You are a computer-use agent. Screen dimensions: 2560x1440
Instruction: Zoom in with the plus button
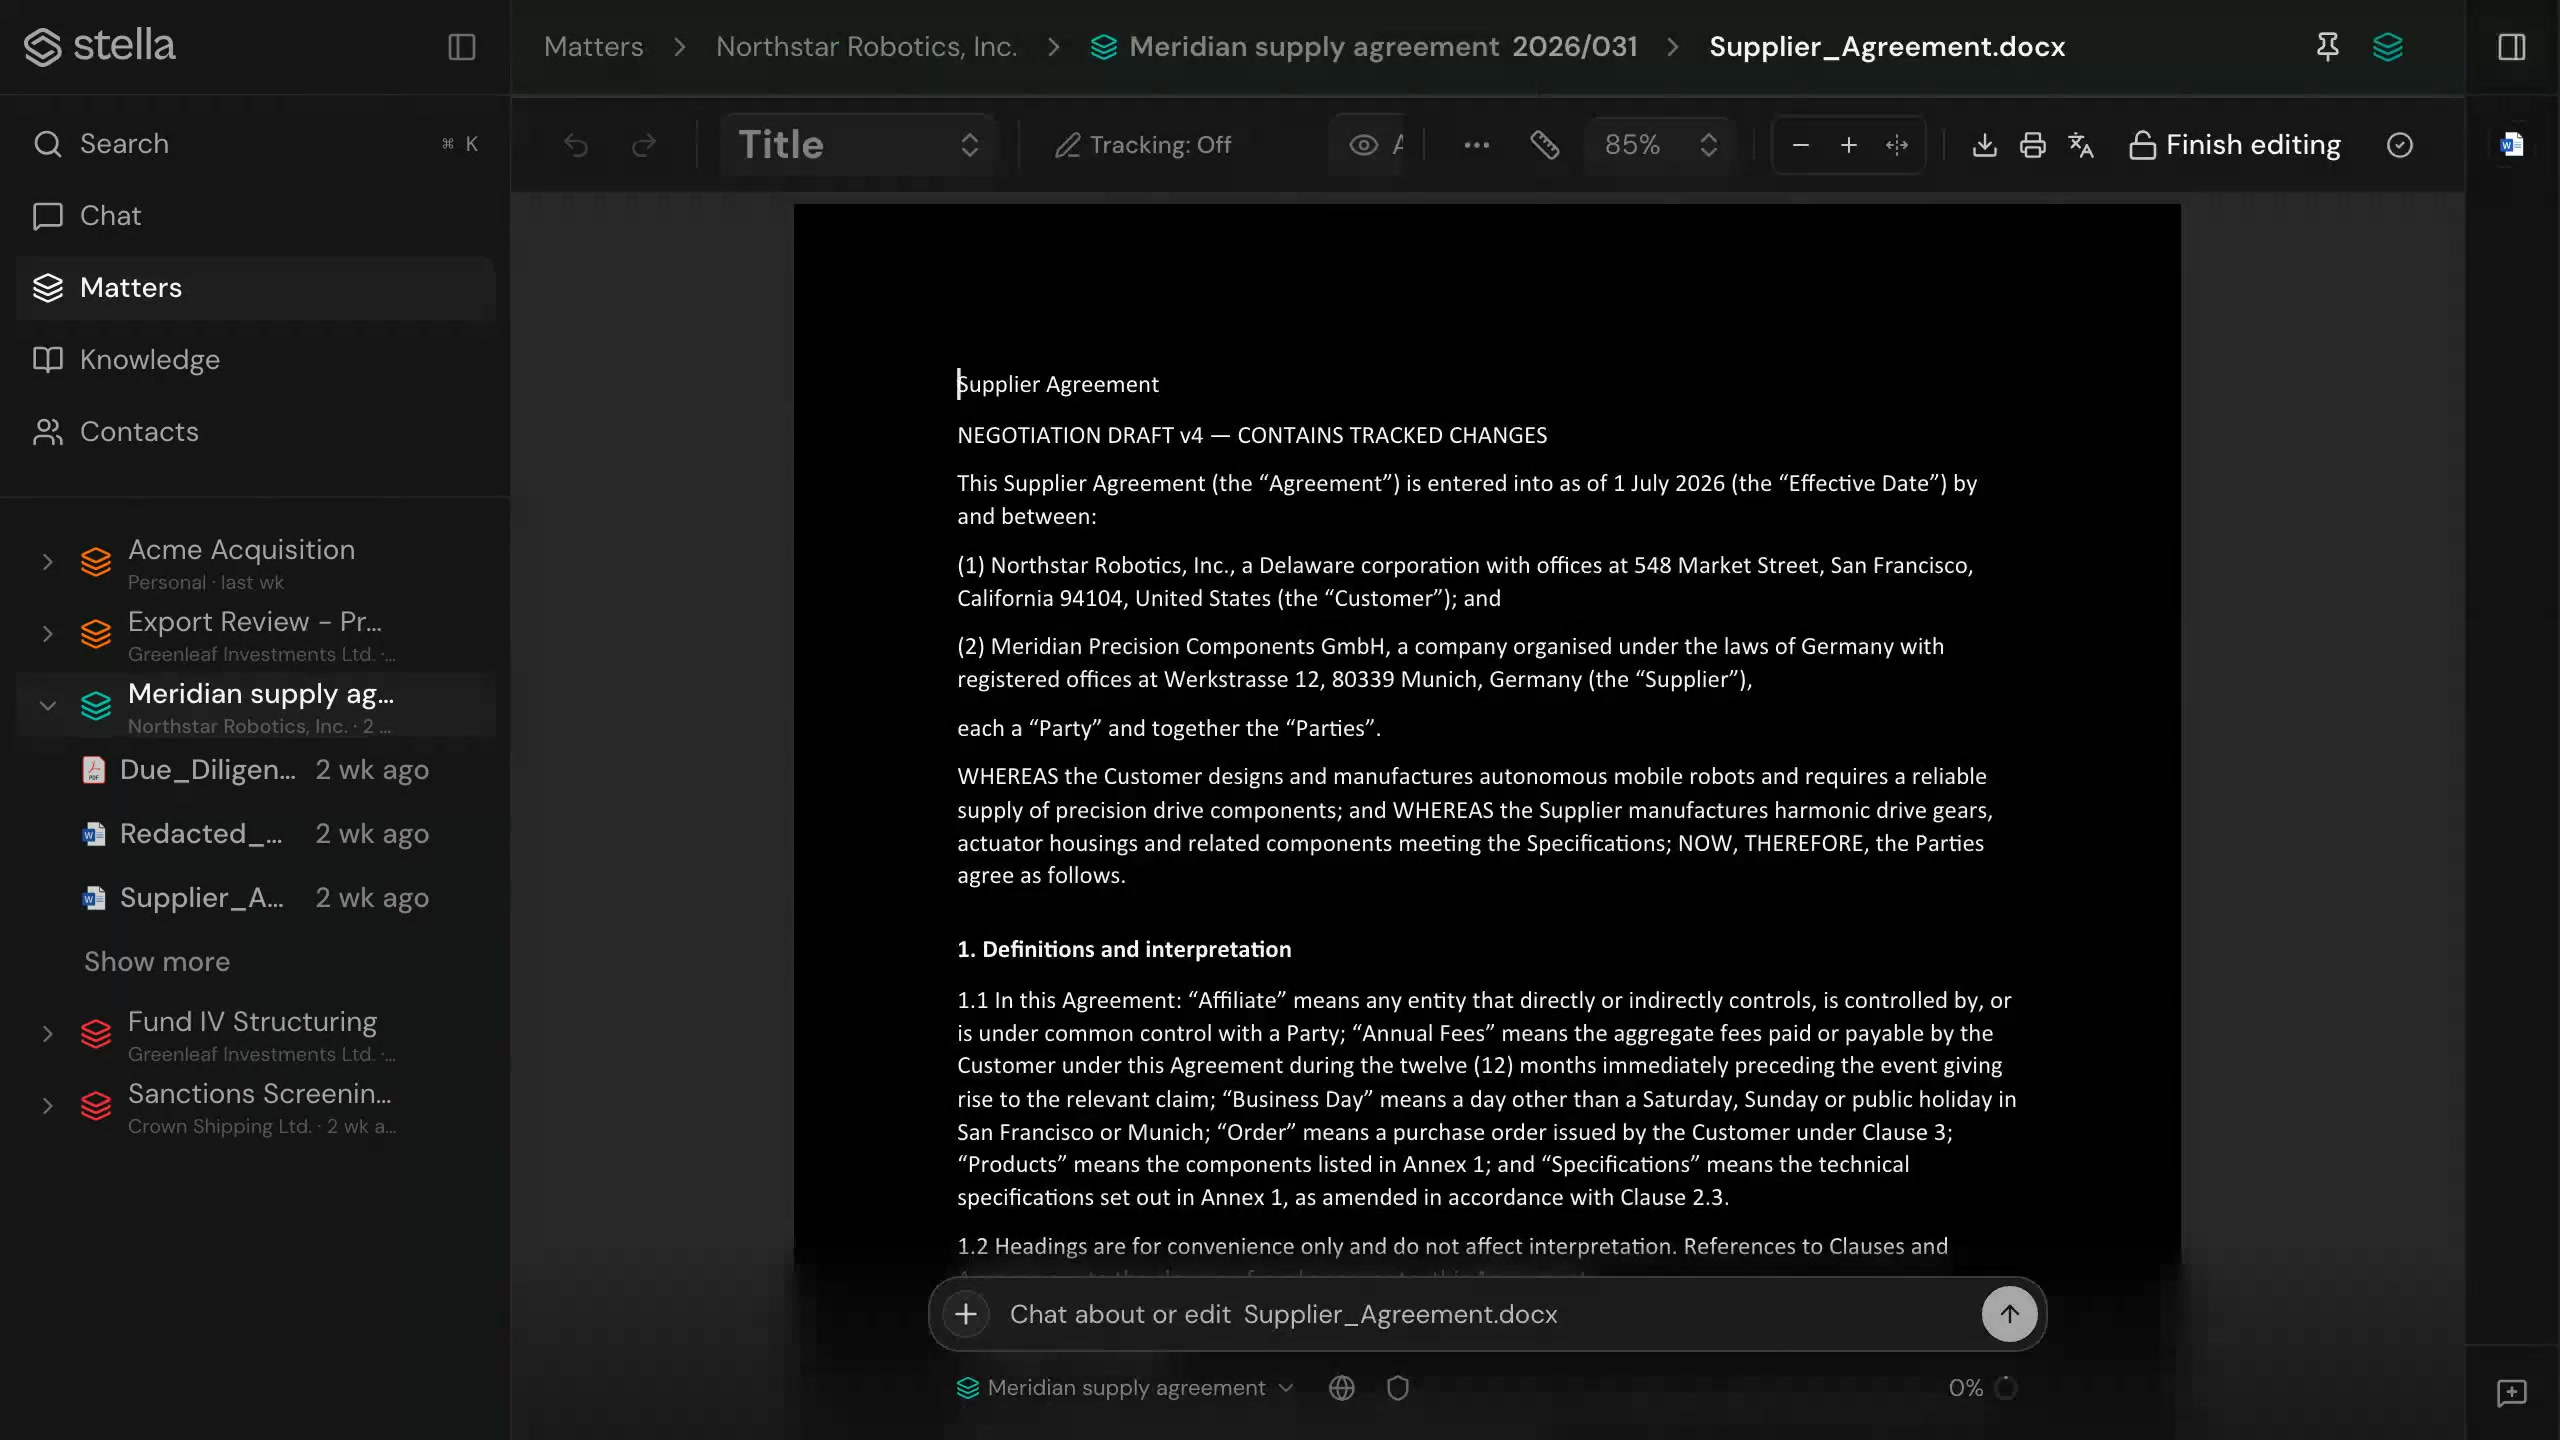[x=1848, y=146]
